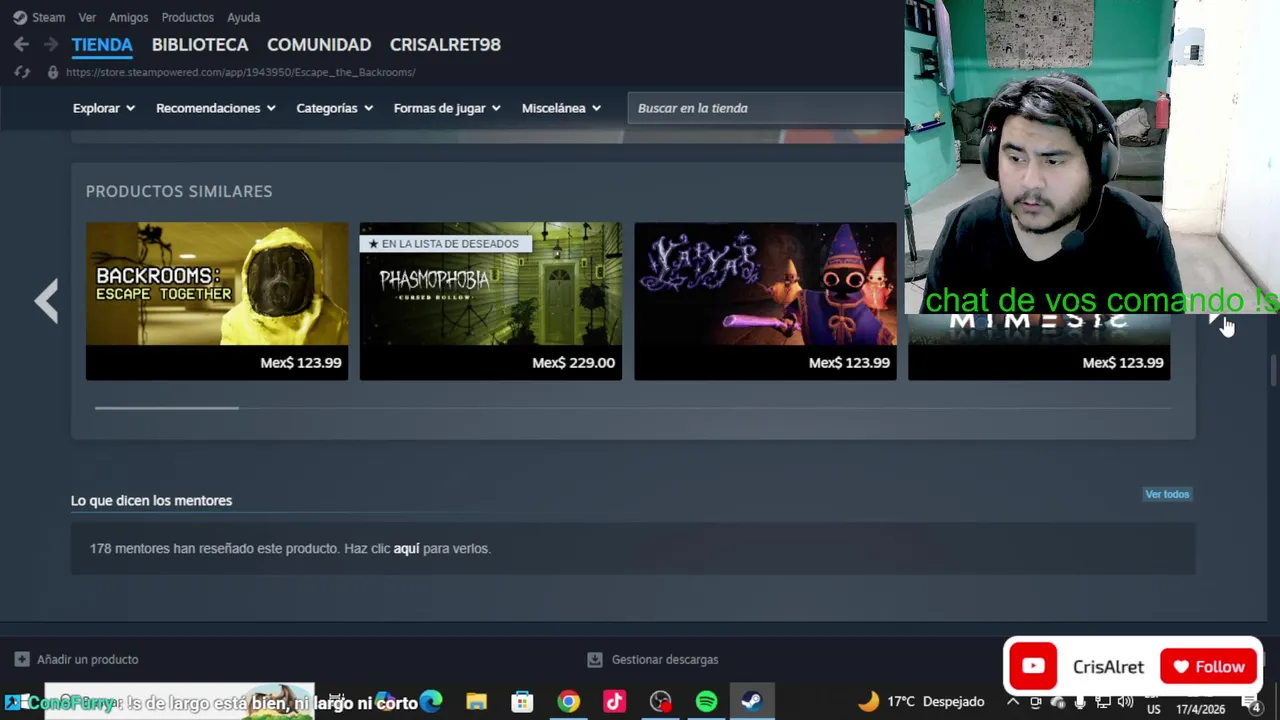Reload the store page with the refresh icon
The width and height of the screenshot is (1280, 720).
(21, 72)
